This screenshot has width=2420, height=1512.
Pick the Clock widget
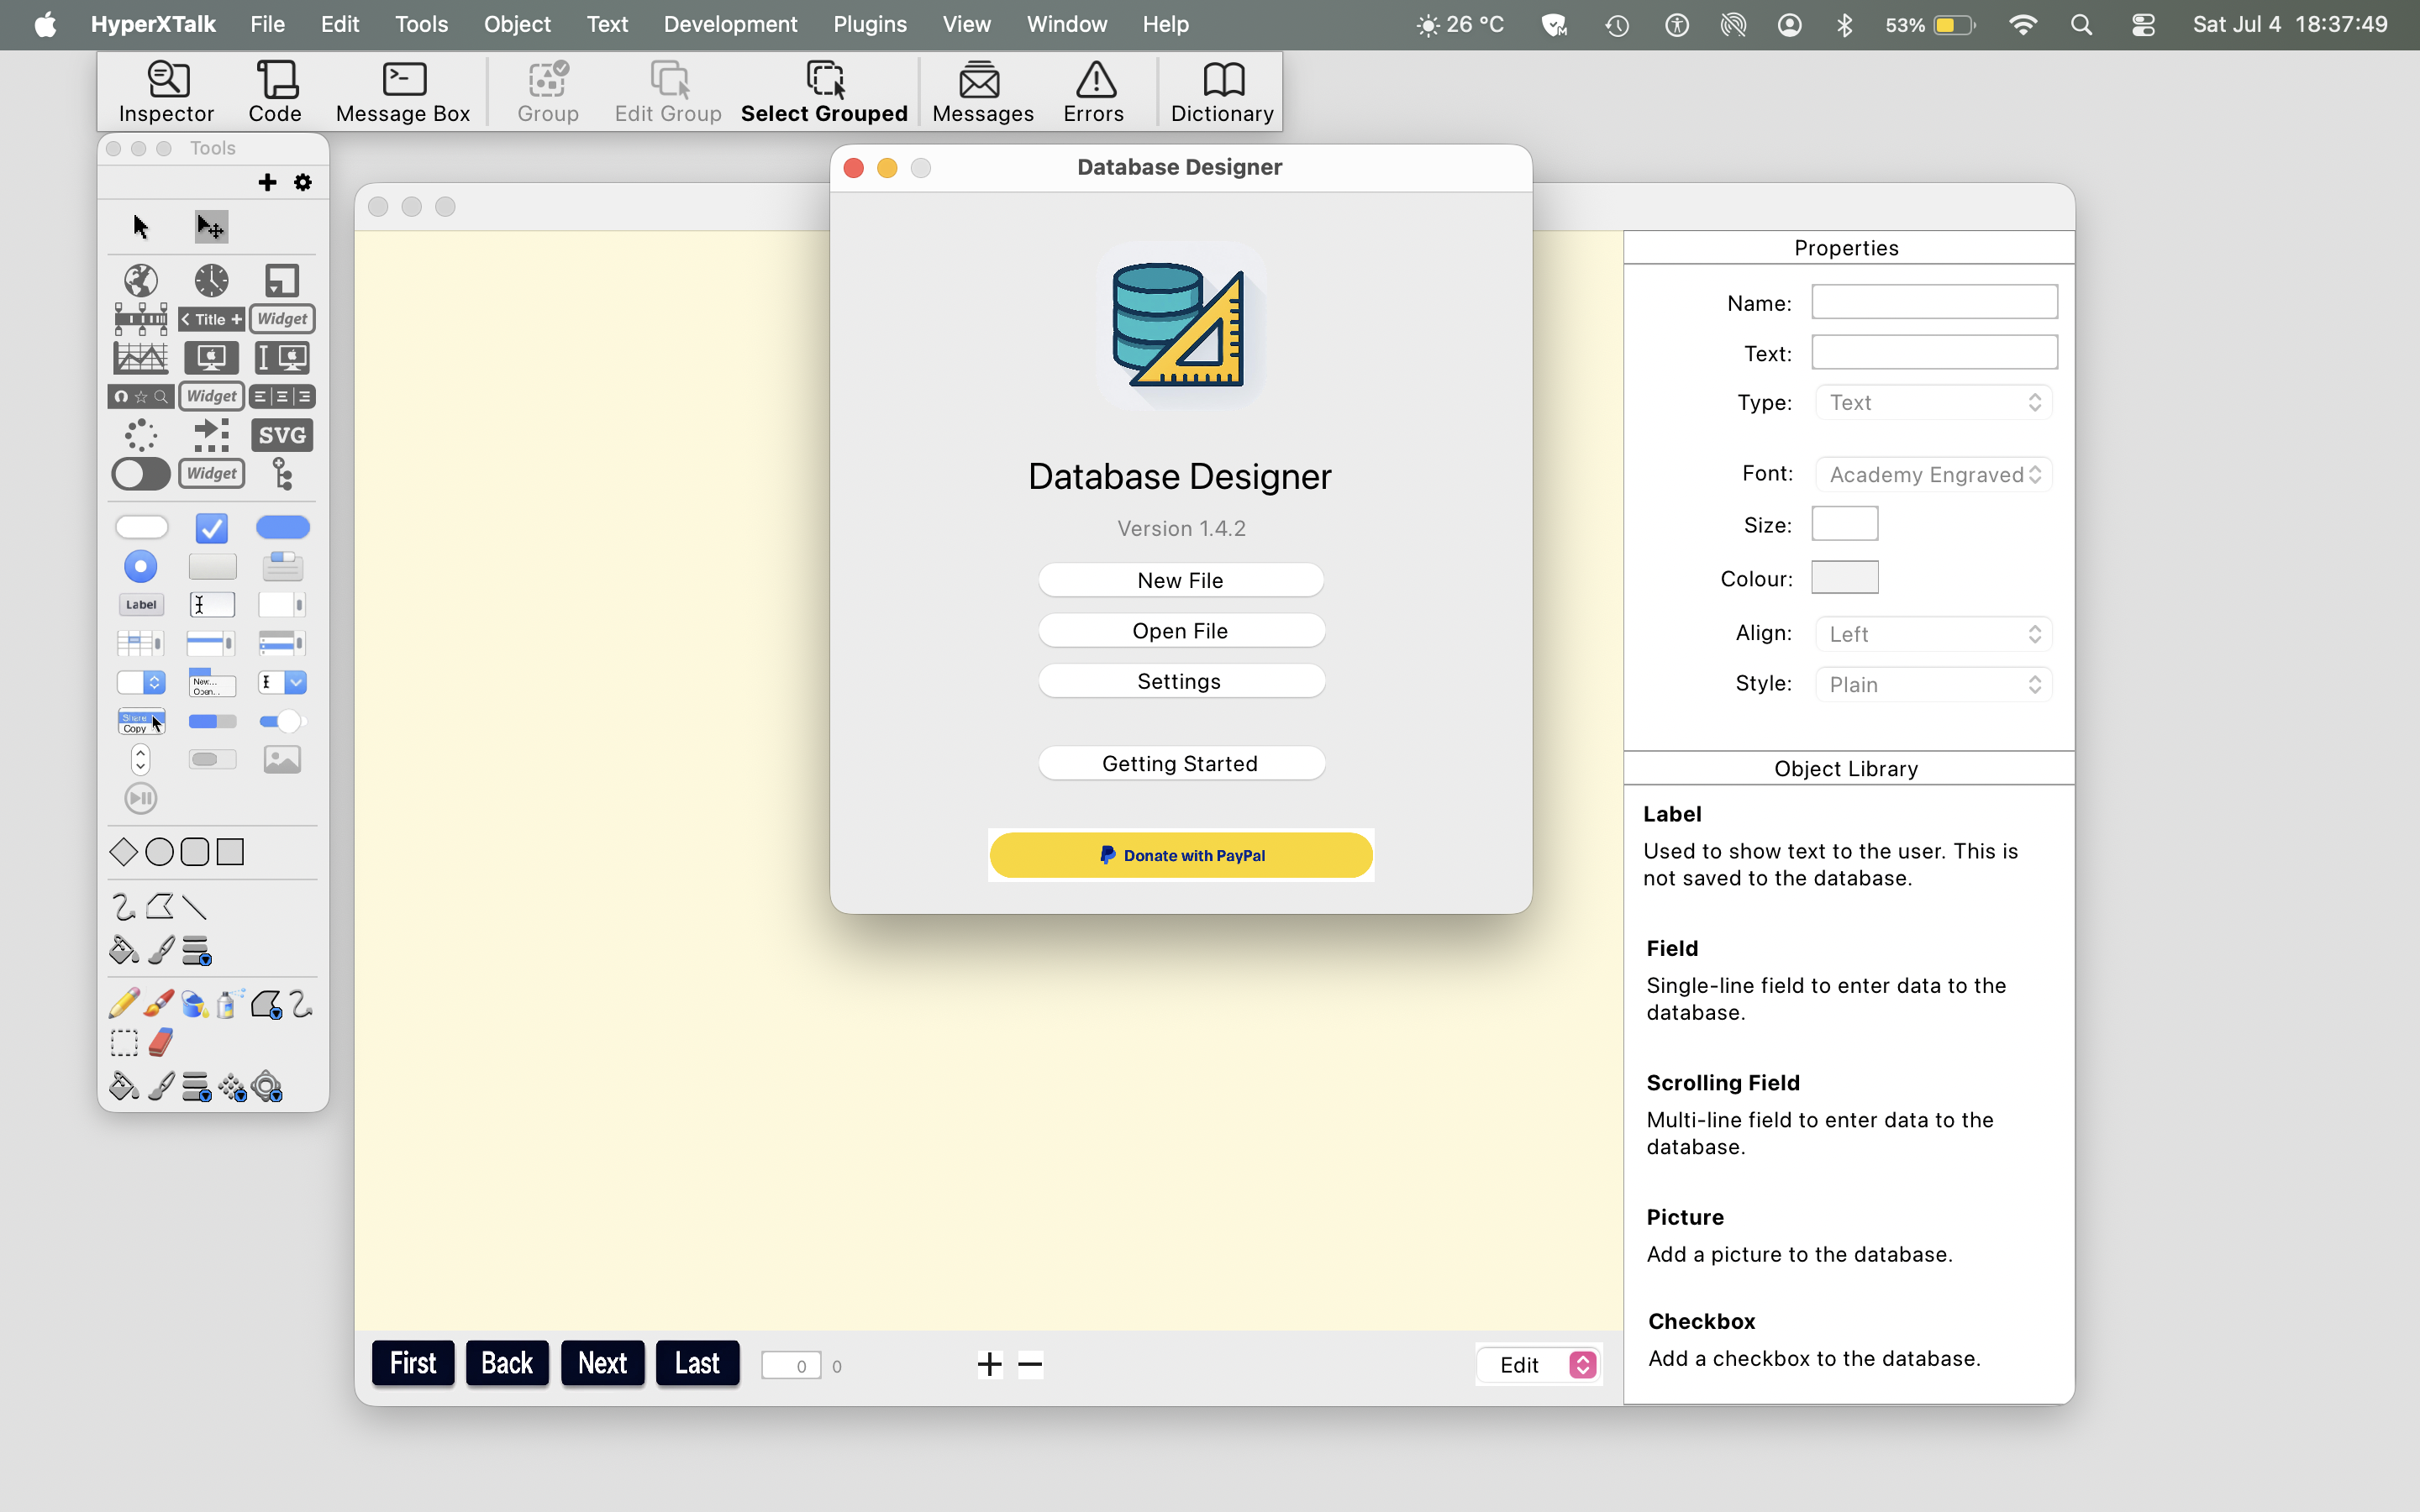[211, 281]
